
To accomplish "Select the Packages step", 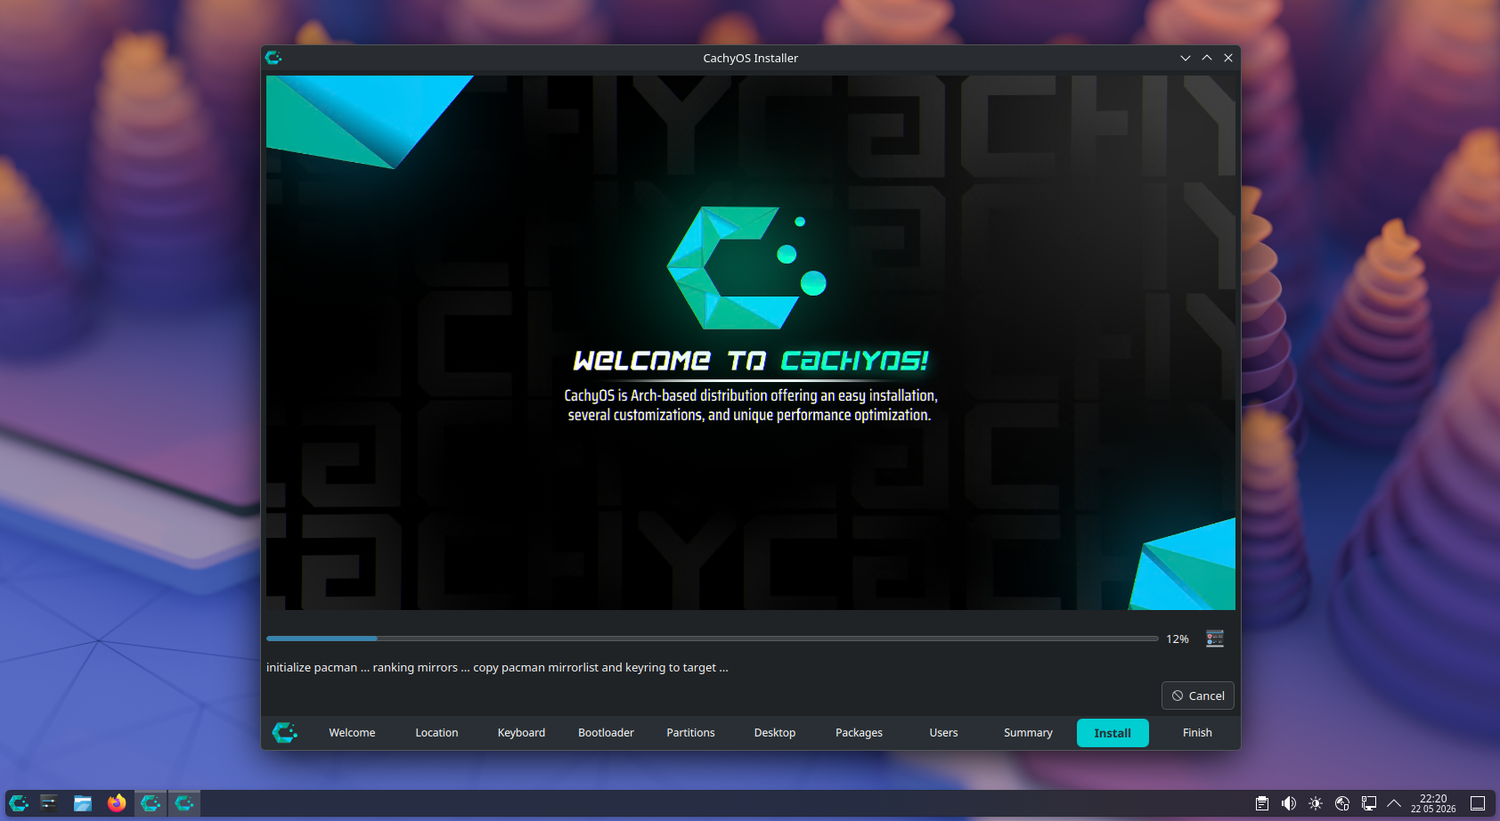I will pos(859,733).
